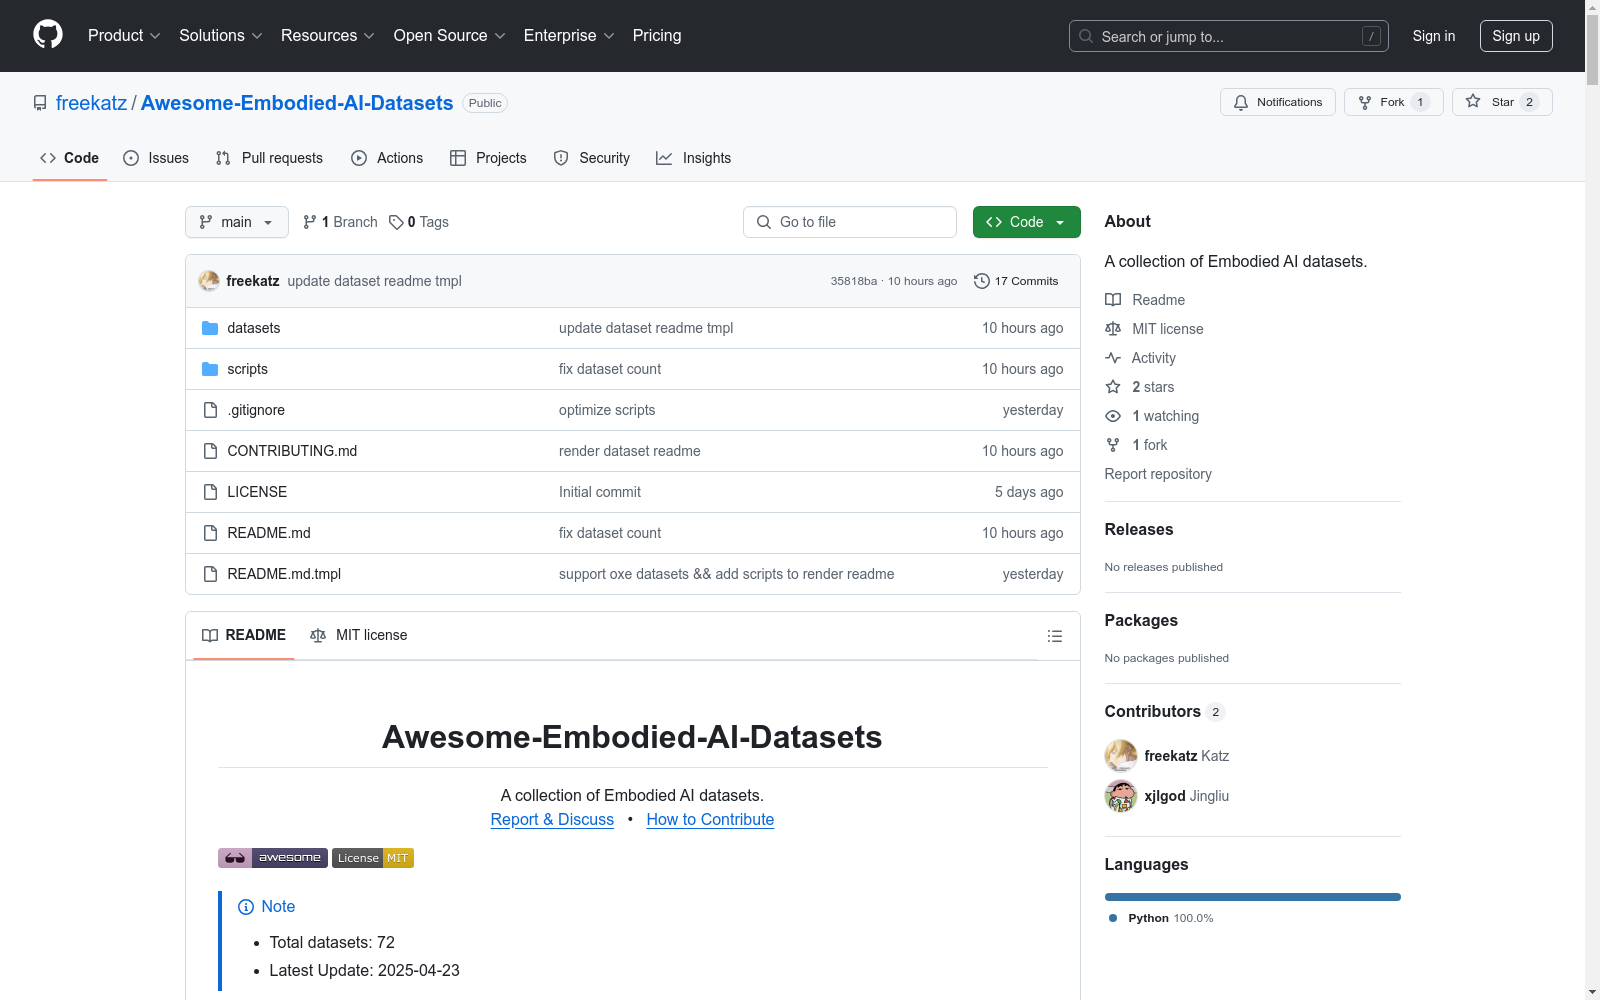
Task: Select the README tab
Action: [244, 636]
